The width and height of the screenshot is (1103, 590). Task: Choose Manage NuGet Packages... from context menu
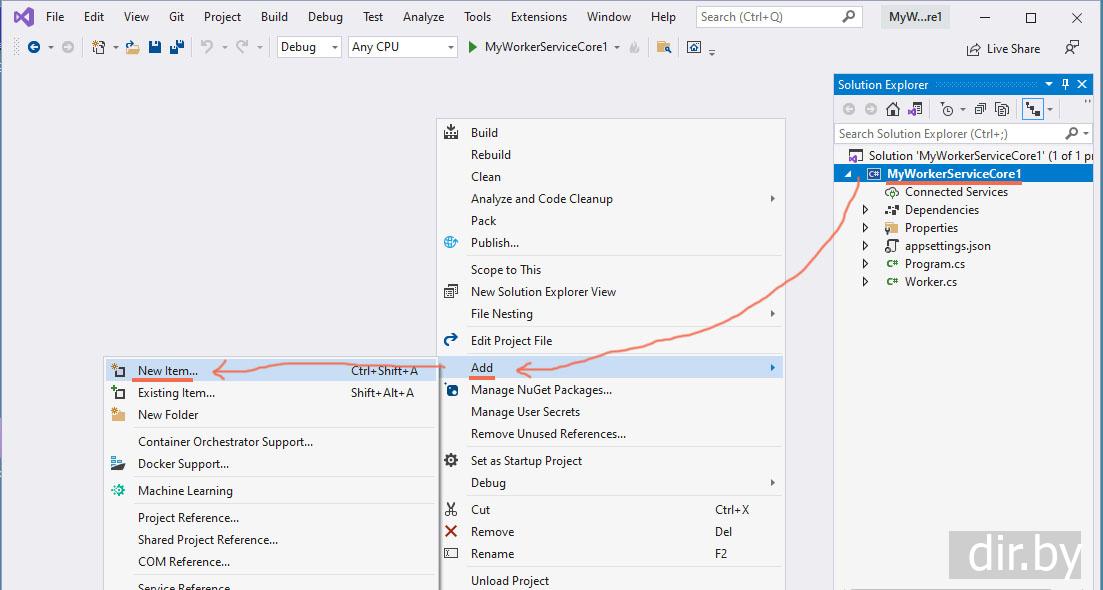tap(541, 390)
